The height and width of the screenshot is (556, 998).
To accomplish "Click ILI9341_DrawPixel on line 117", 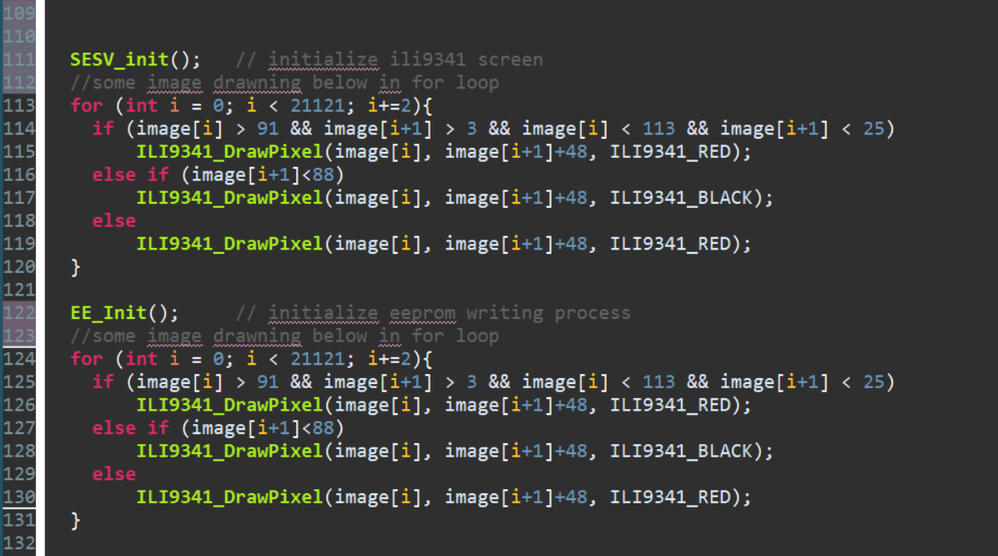I will [229, 197].
